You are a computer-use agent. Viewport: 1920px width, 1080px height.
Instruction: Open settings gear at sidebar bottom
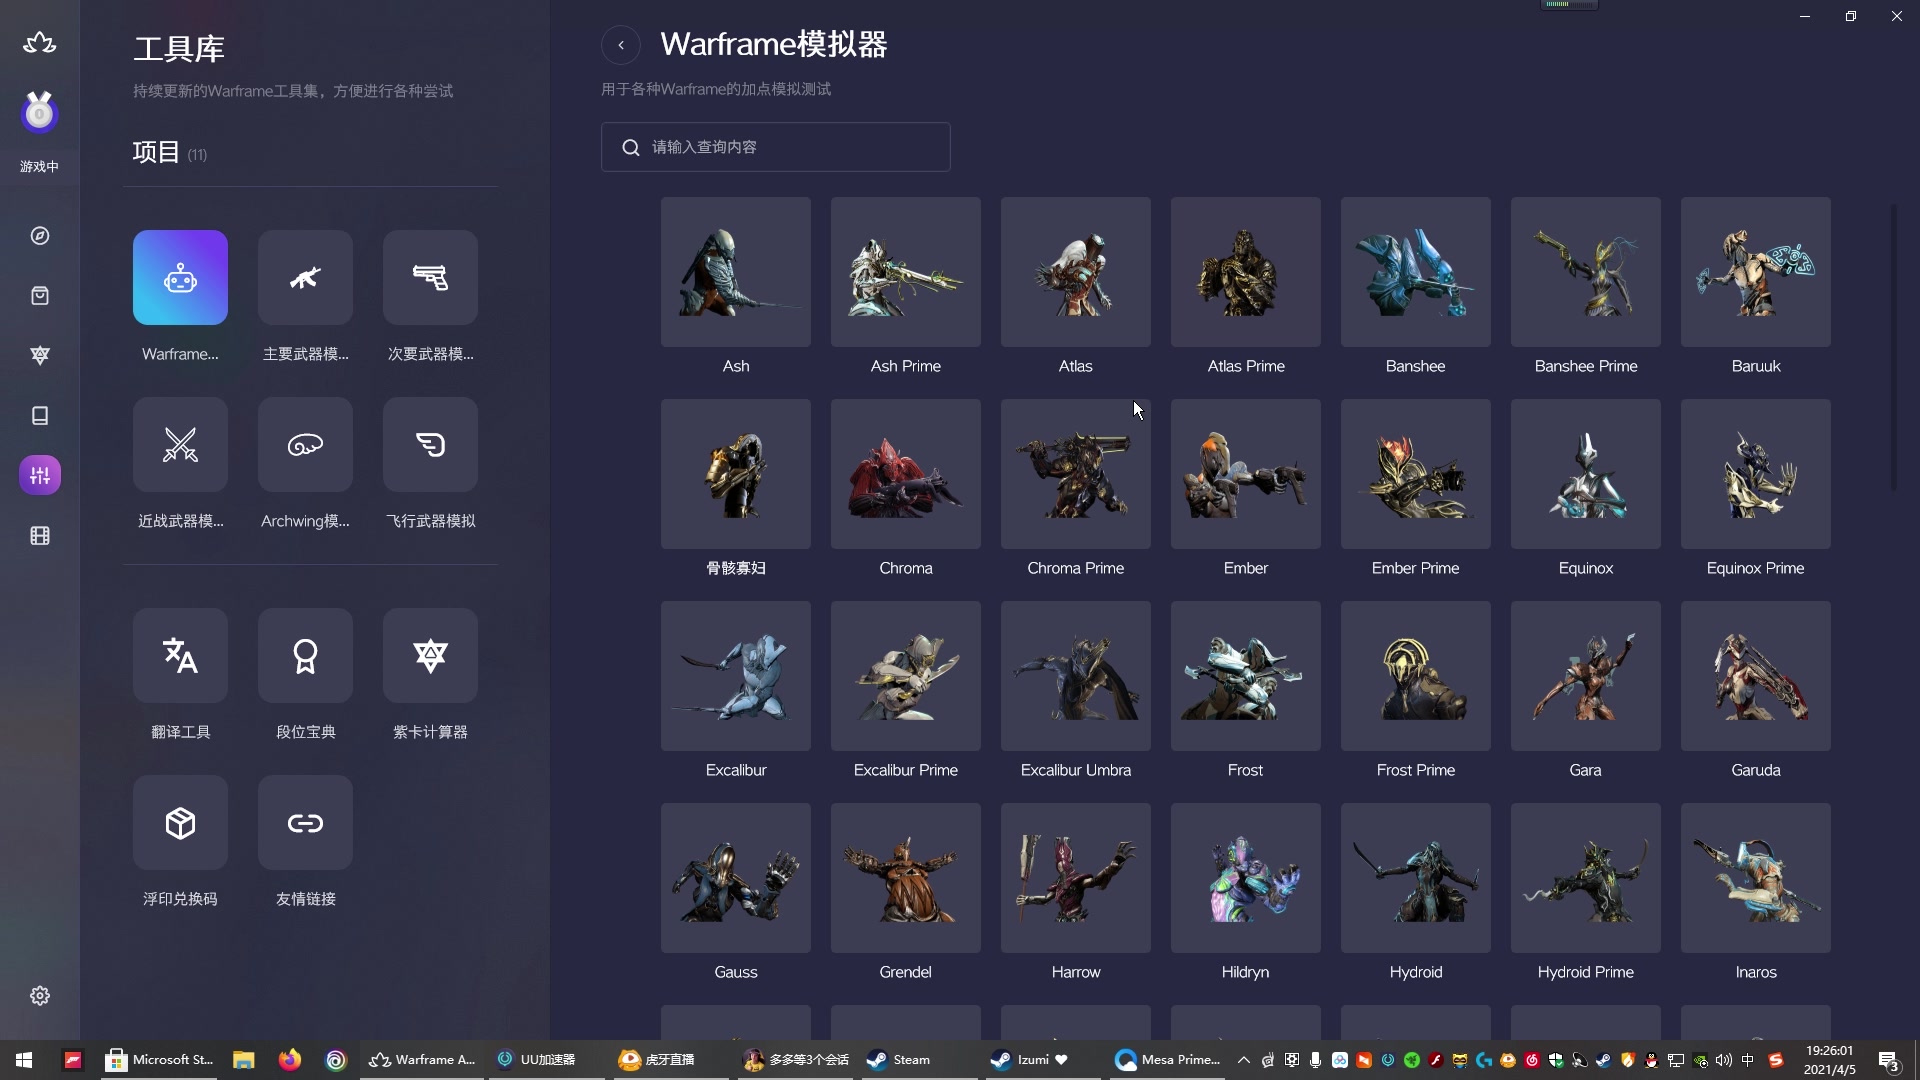pos(40,996)
